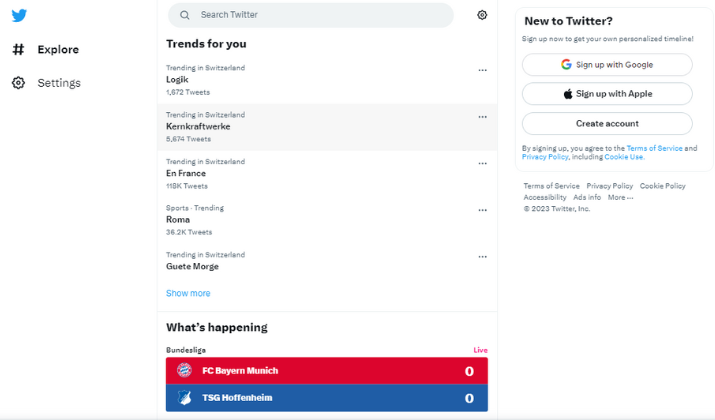715x420 pixels.
Task: Sign up with Apple
Action: coord(607,94)
